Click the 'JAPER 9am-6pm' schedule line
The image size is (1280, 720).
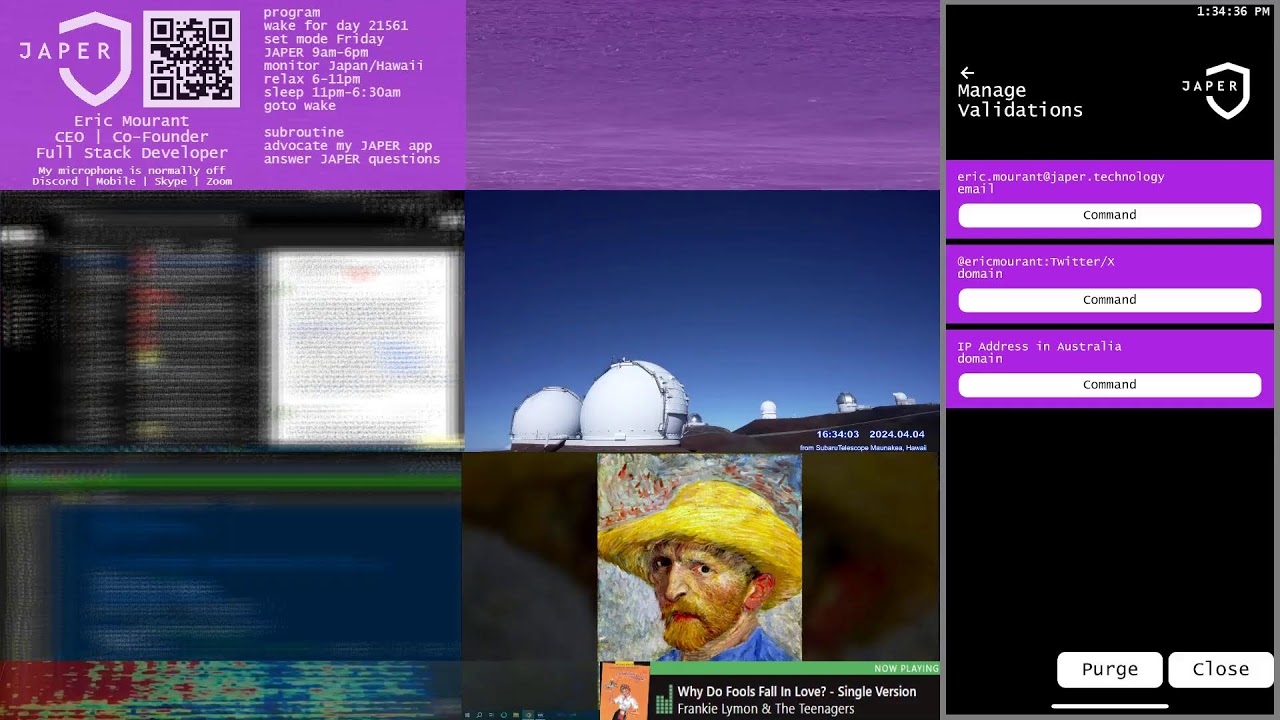(316, 52)
